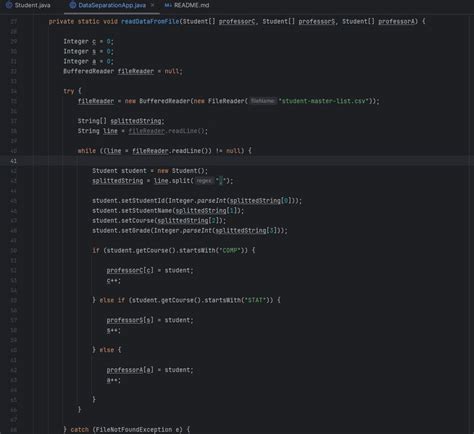
Task: Click the class icon on DataSeparationApp.java tab
Action: pyautogui.click(x=73, y=5)
